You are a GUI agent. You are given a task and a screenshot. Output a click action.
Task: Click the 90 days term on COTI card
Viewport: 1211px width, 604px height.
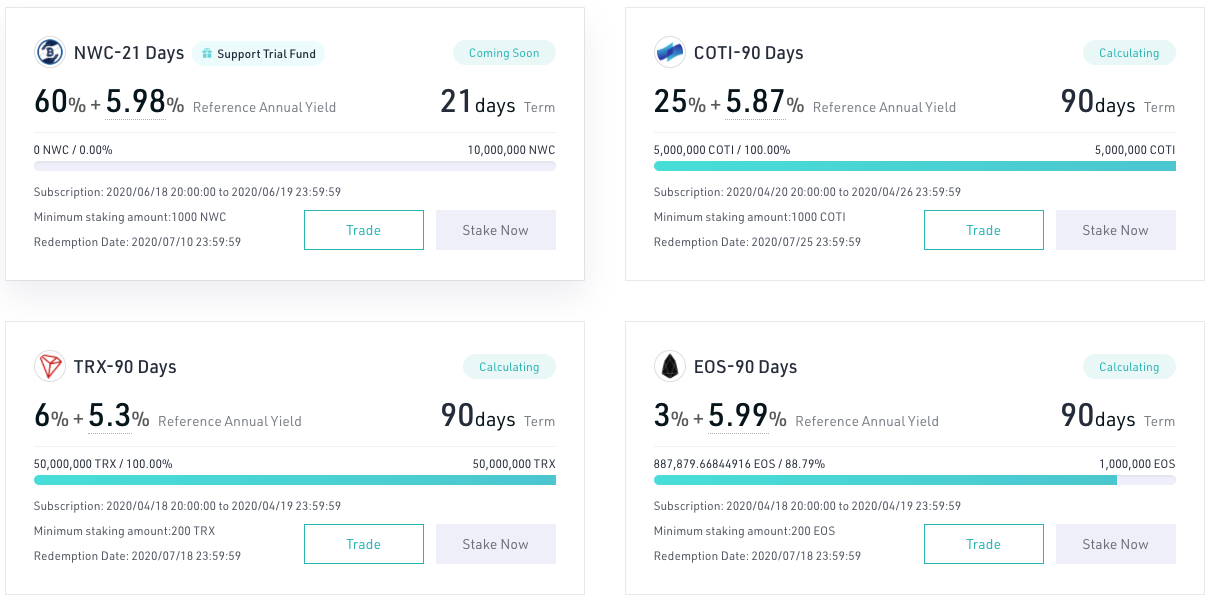(x=1098, y=102)
